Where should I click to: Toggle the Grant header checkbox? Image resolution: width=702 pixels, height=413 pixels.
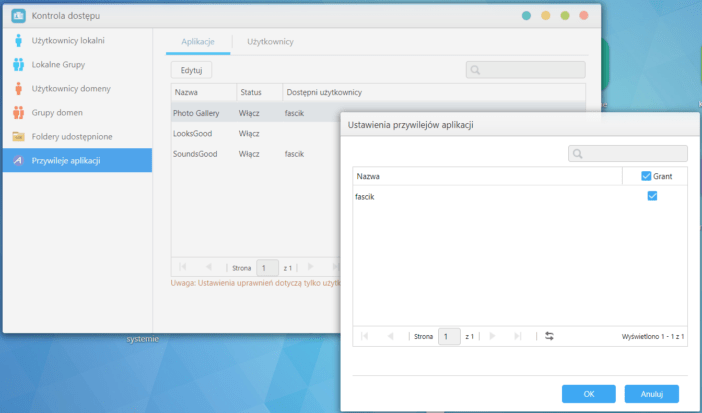[x=646, y=176]
